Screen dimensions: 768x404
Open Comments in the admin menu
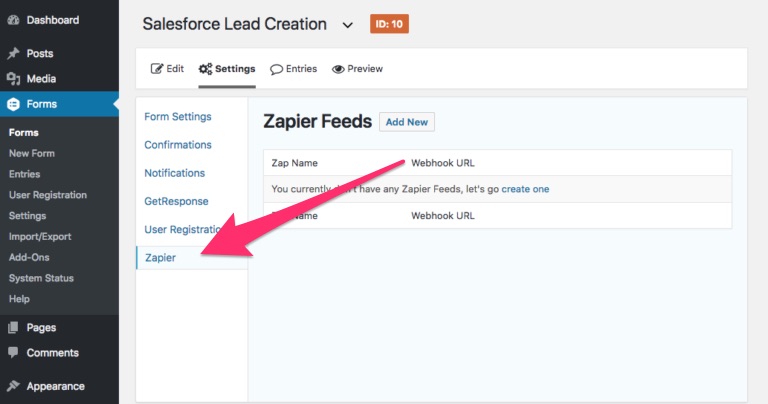[x=52, y=353]
